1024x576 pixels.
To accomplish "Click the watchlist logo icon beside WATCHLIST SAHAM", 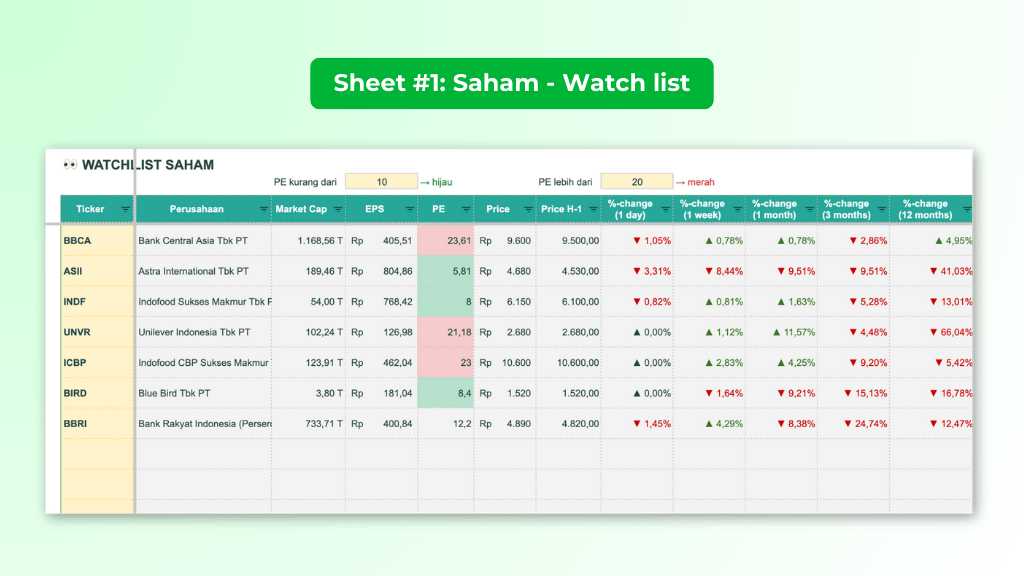I will pyautogui.click(x=69, y=164).
